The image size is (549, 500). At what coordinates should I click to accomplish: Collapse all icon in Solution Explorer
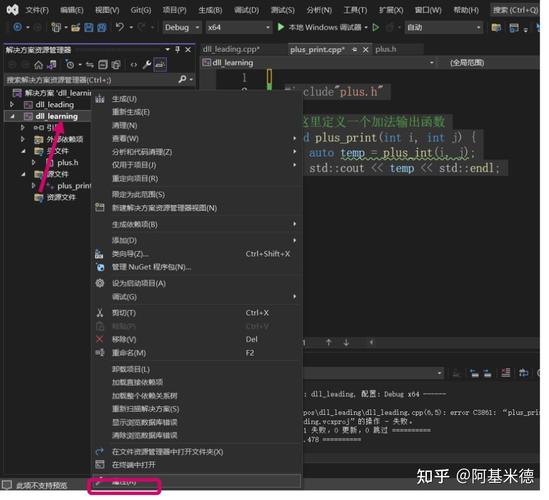coord(103,65)
